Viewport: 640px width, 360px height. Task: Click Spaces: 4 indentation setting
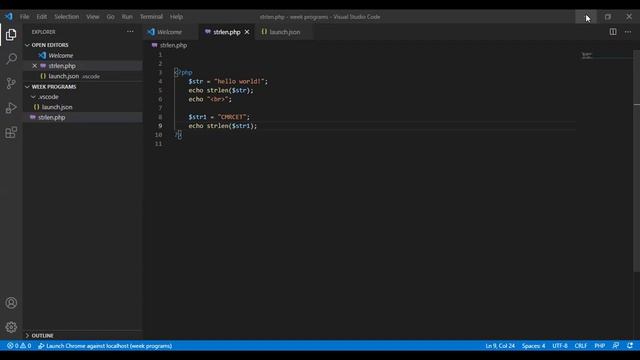click(533, 346)
